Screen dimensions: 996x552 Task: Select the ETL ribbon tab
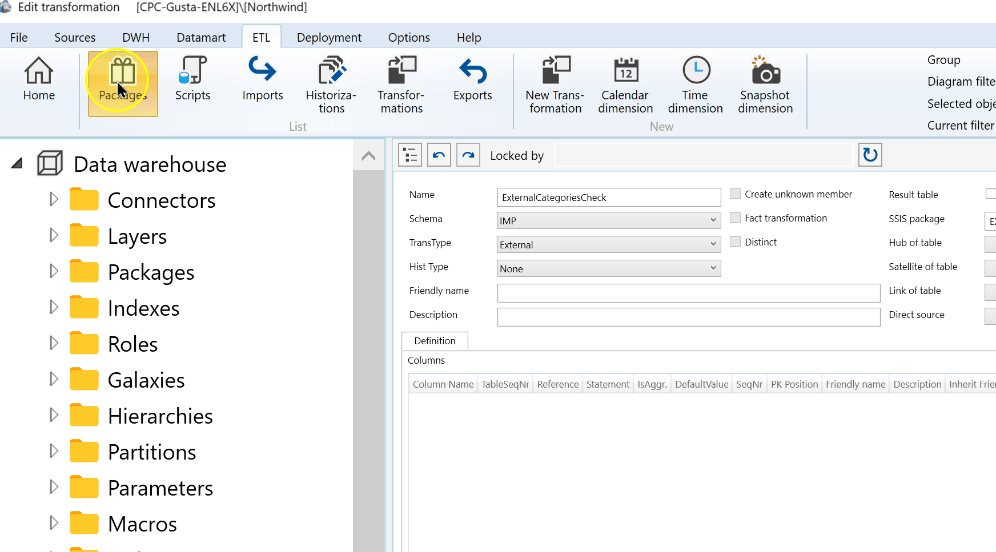point(261,37)
